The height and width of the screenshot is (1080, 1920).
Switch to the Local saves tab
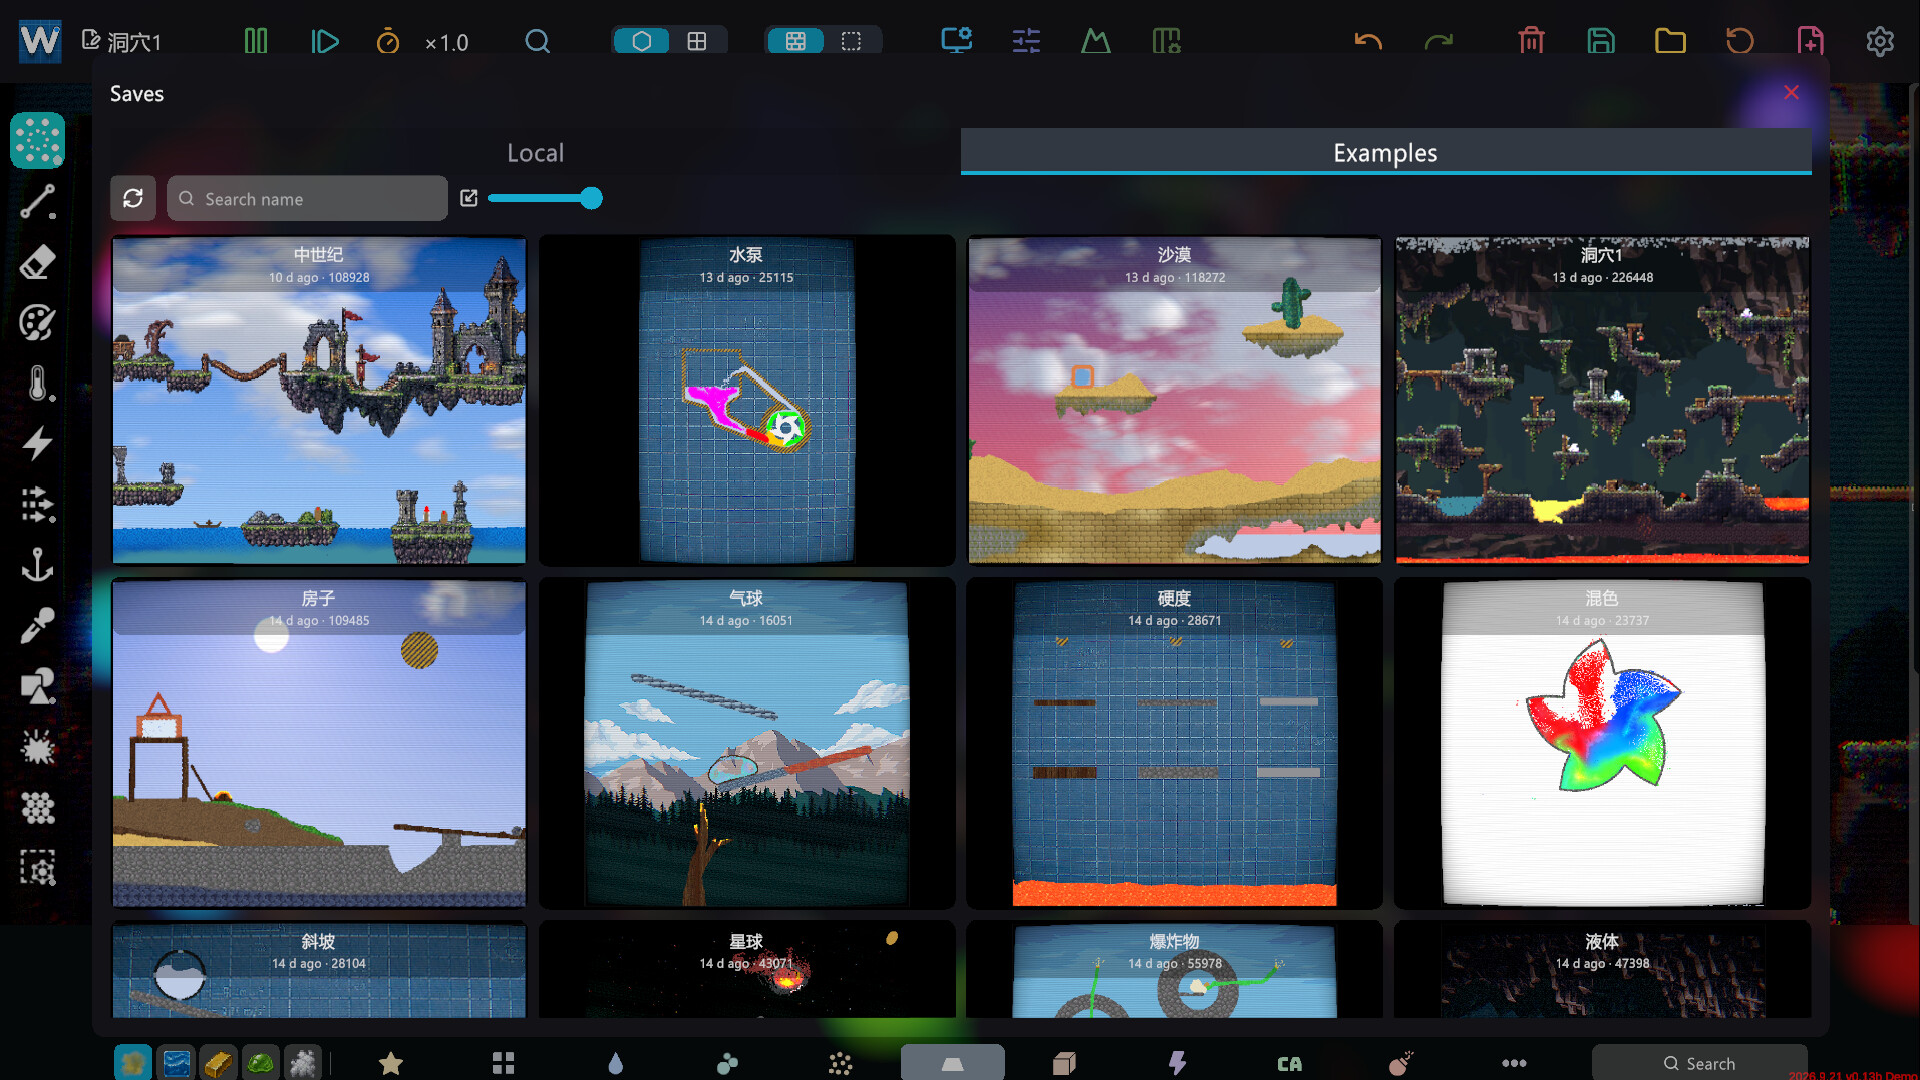coord(535,153)
